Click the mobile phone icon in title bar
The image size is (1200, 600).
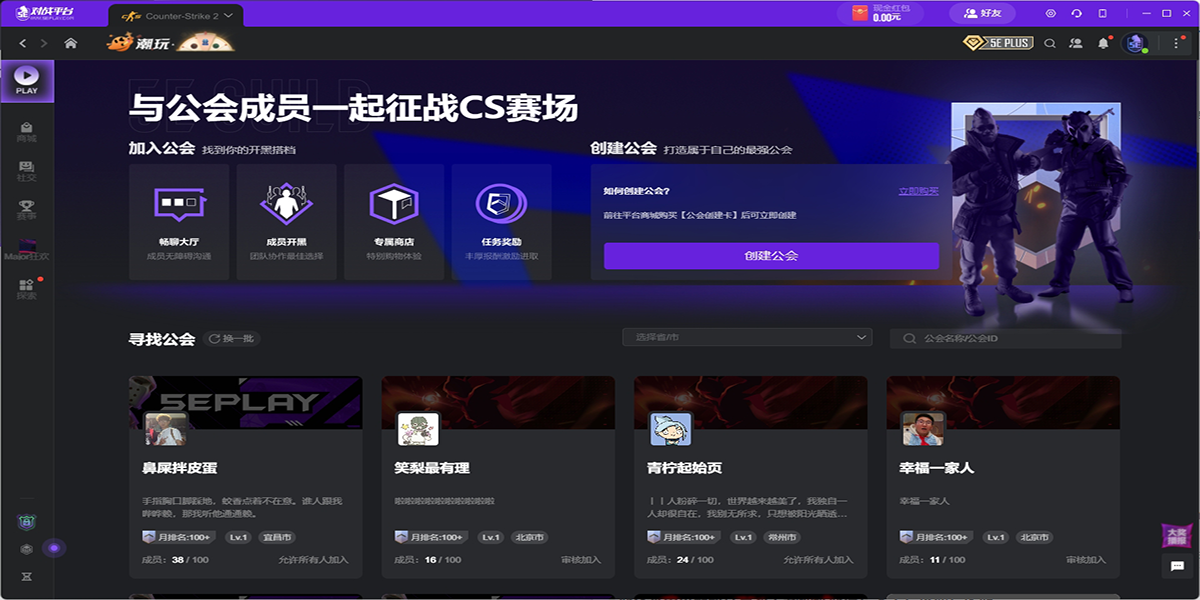tap(1103, 13)
